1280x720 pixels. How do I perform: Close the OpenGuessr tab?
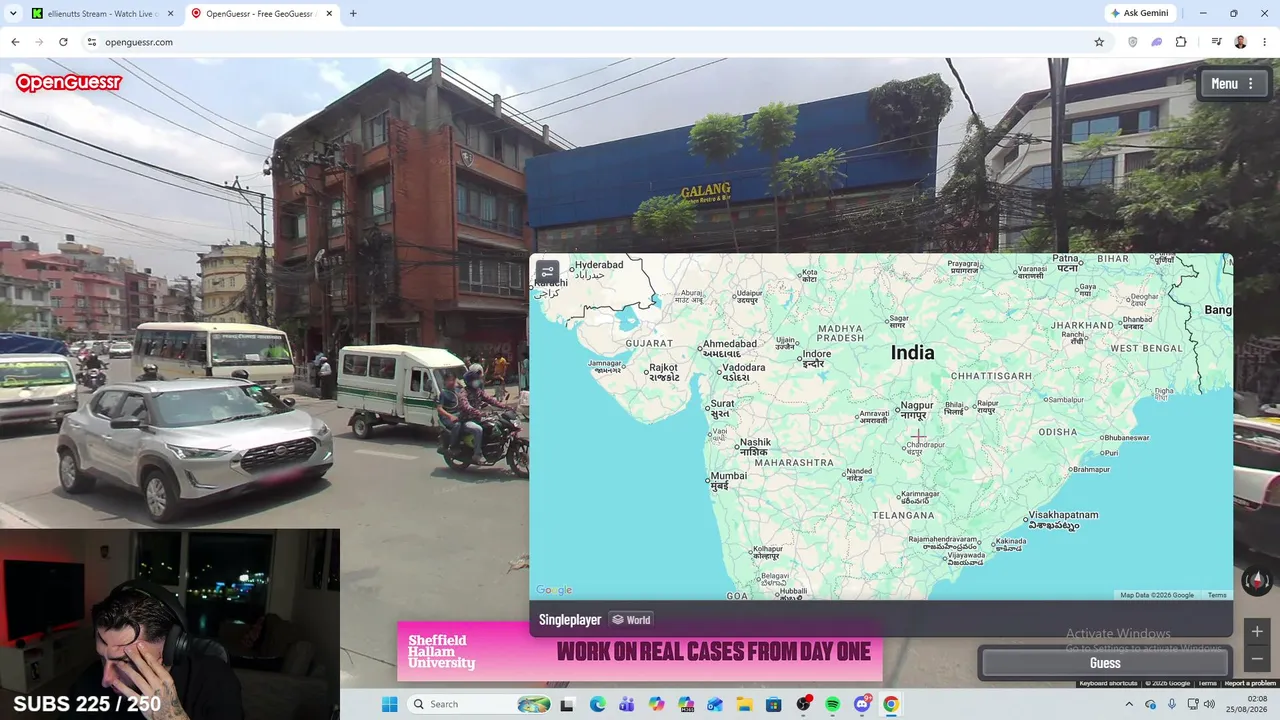click(x=329, y=13)
